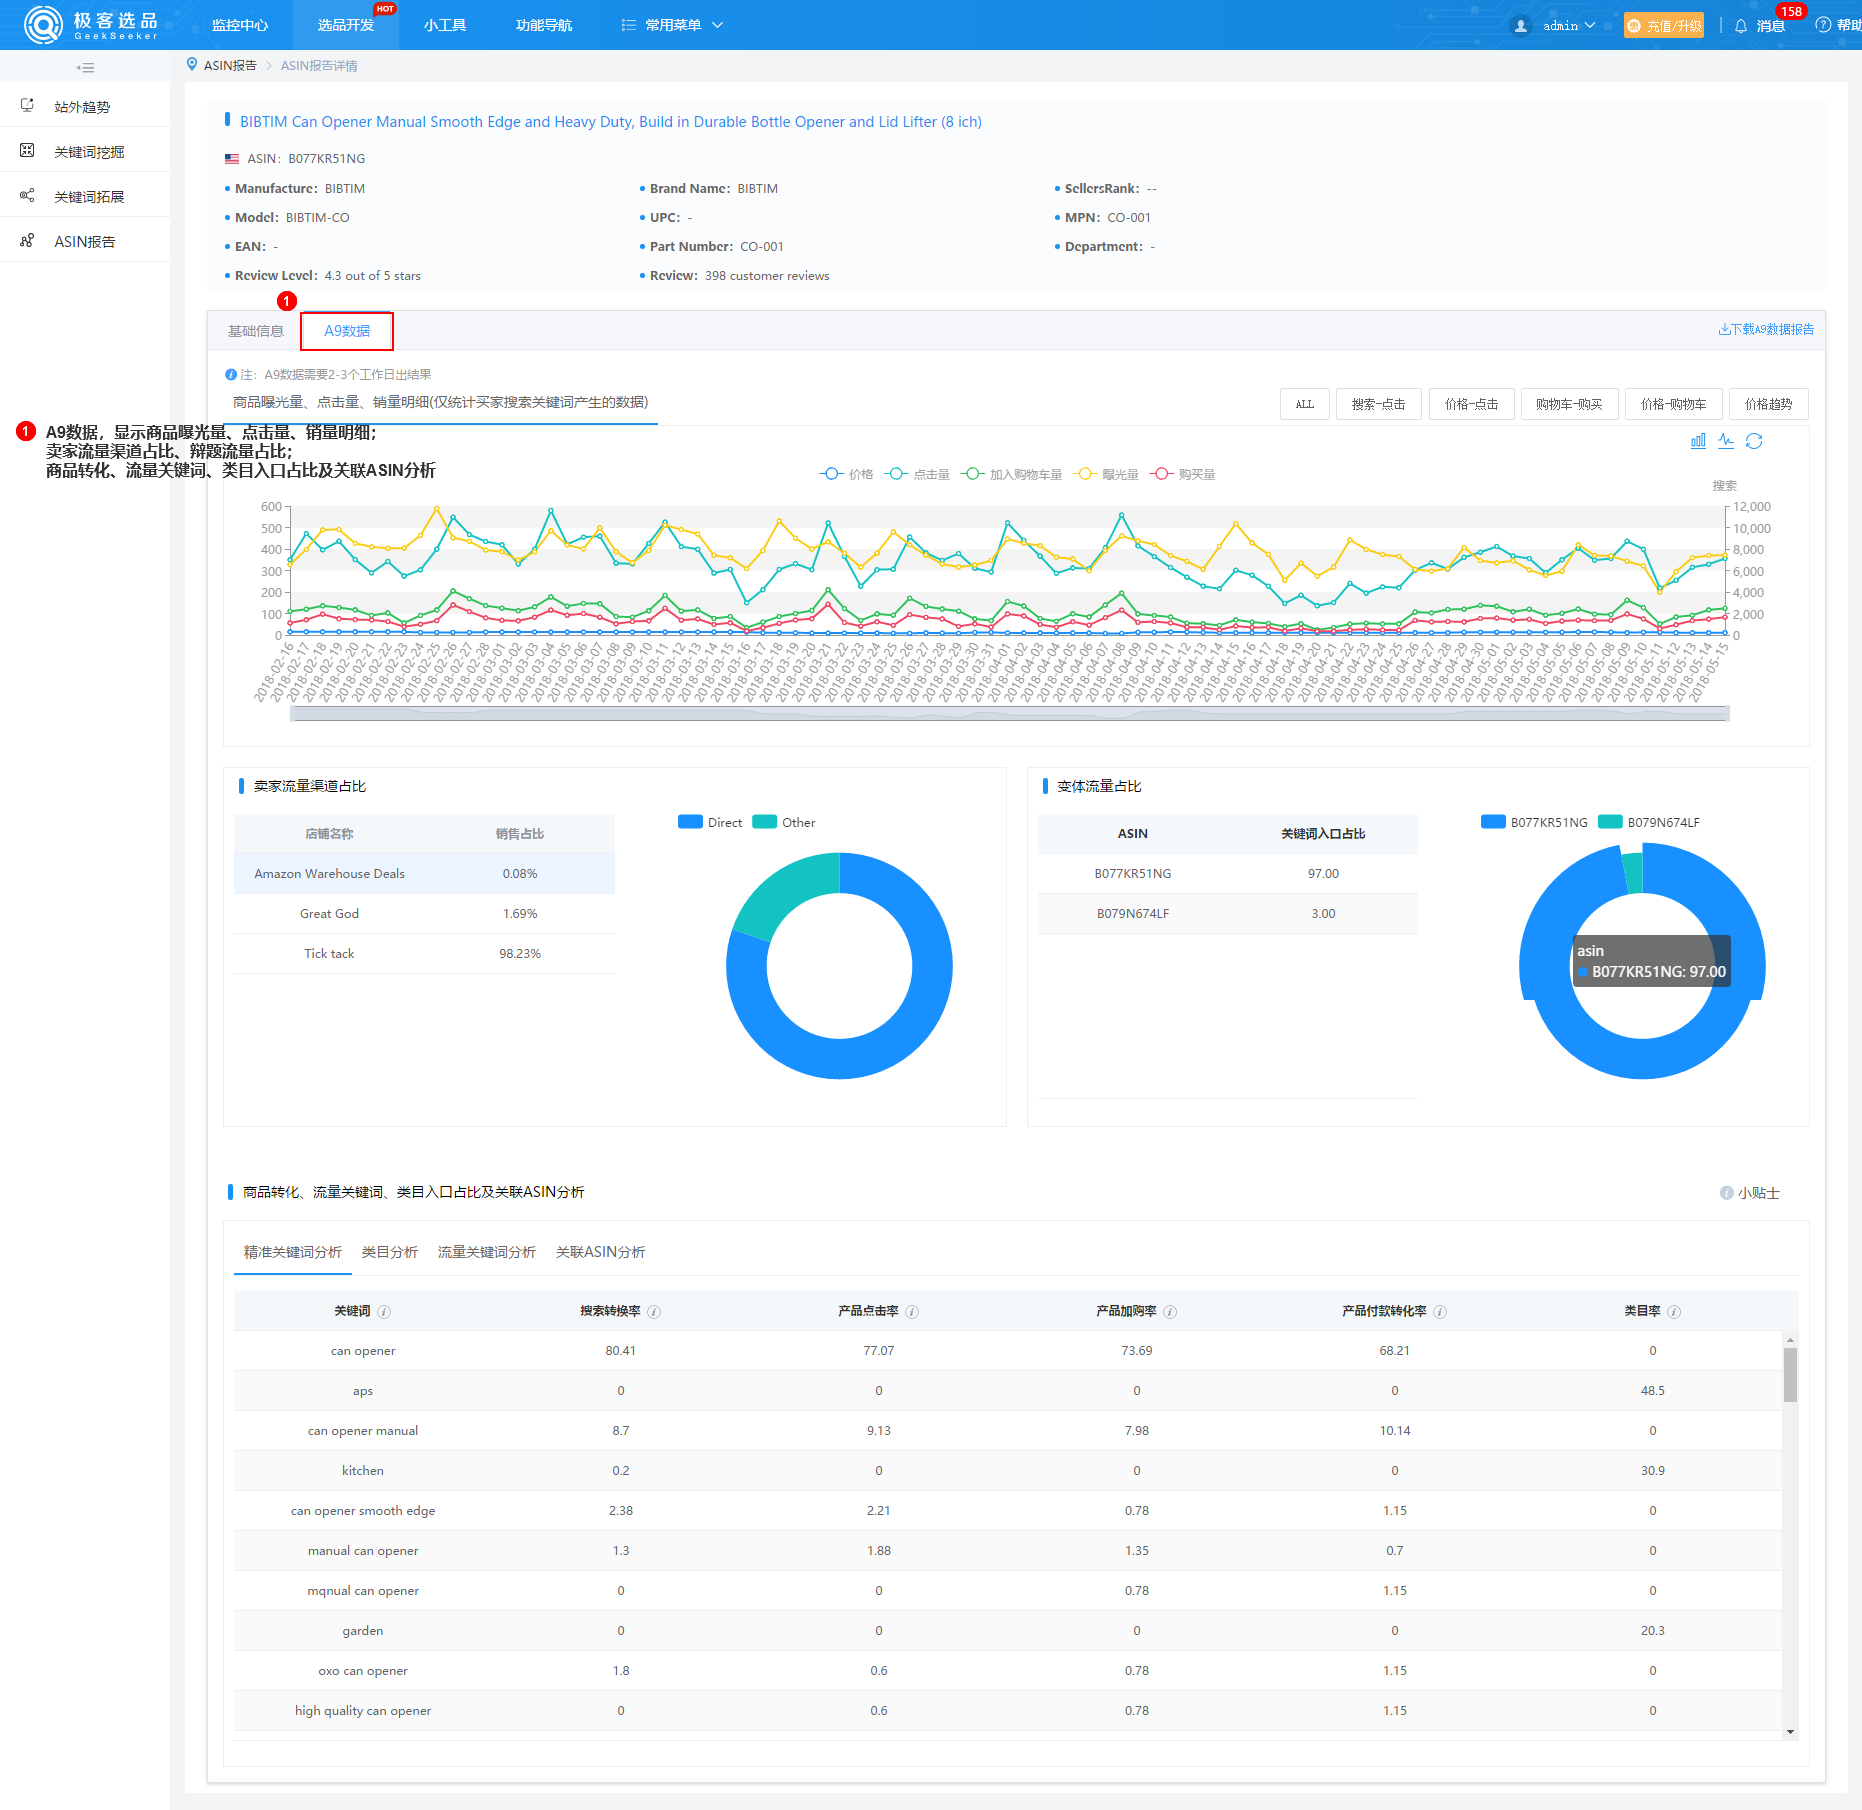Image resolution: width=1862 pixels, height=1810 pixels.
Task: Click the 价格-点击 filter button
Action: pyautogui.click(x=1472, y=404)
